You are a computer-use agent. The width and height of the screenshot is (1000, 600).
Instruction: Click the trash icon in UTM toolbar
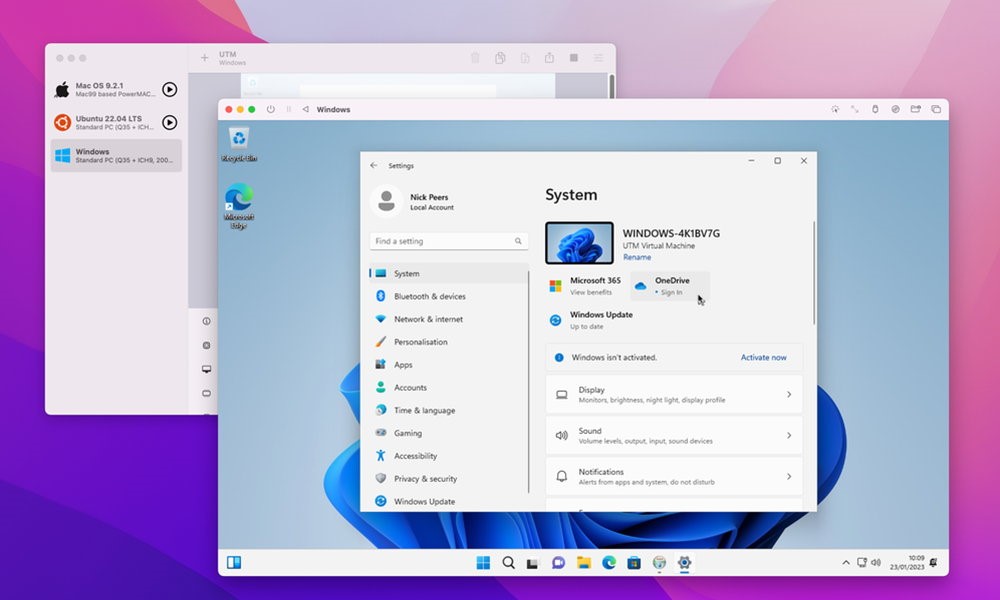(475, 58)
